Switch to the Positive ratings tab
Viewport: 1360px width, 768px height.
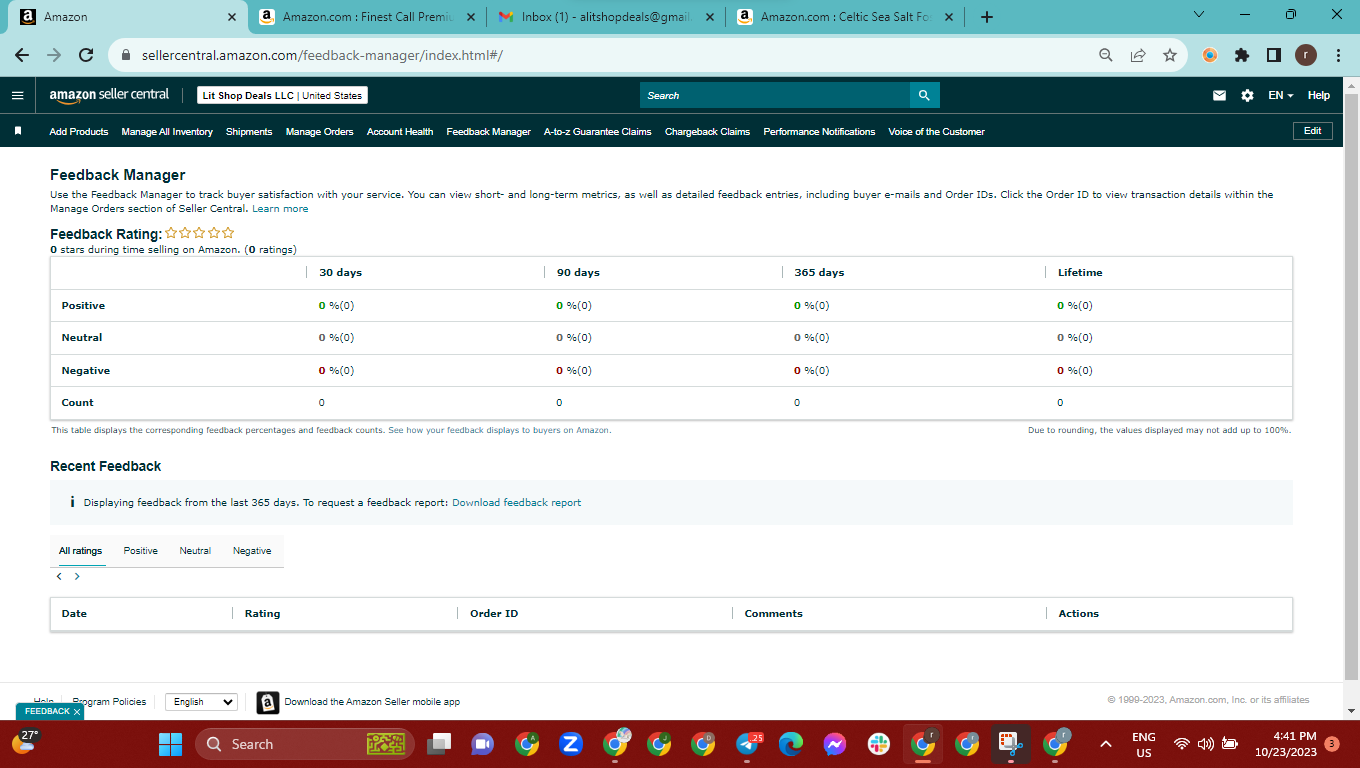click(x=141, y=551)
